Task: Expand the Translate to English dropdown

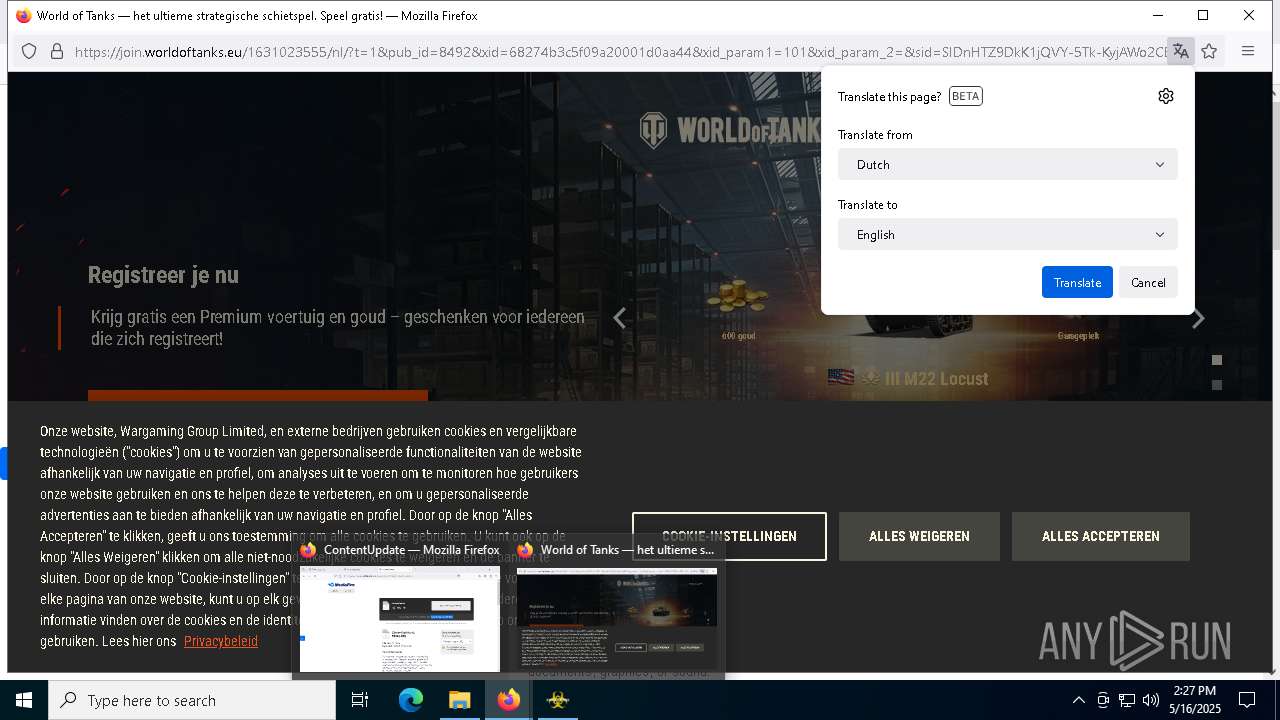Action: (1008, 234)
